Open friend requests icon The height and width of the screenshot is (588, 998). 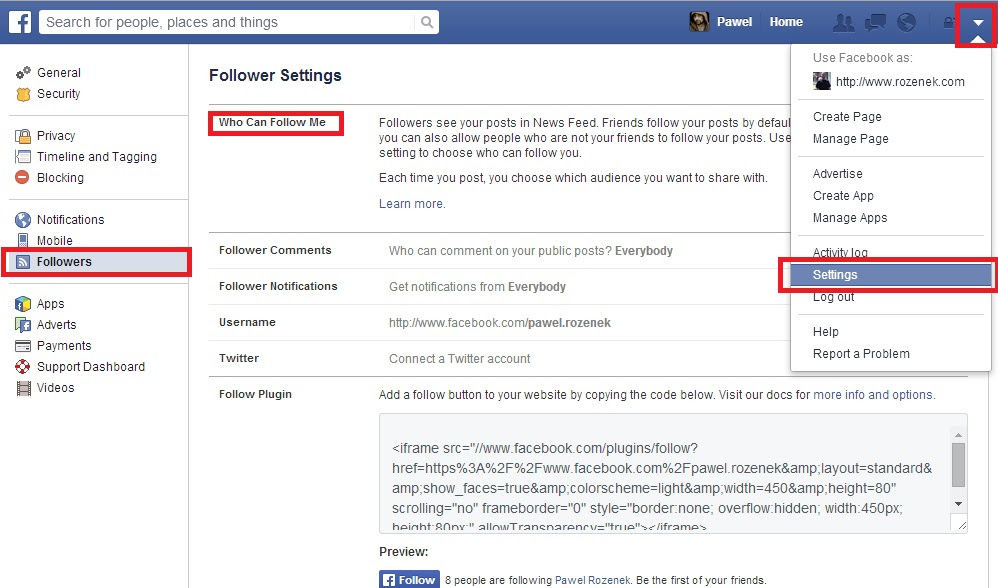(844, 22)
